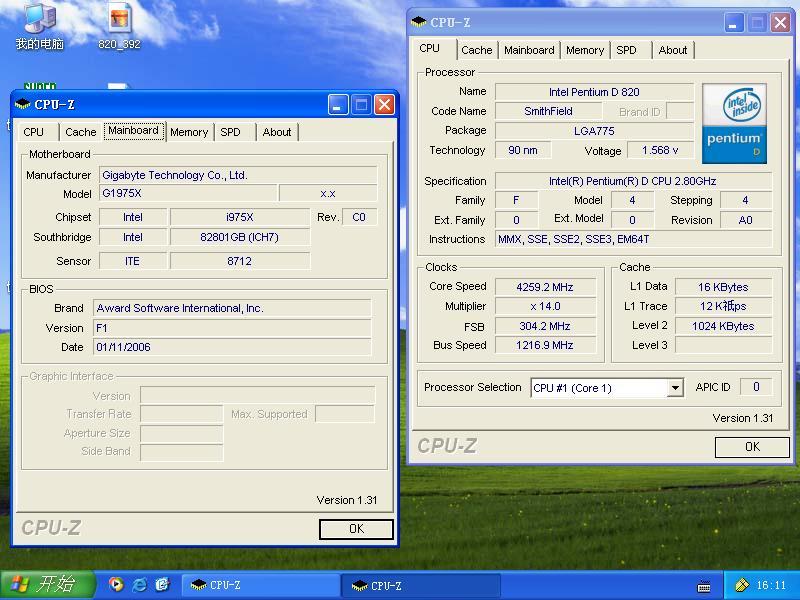
Task: Click the BIOS Date value 01/11/2006
Action: coord(232,347)
